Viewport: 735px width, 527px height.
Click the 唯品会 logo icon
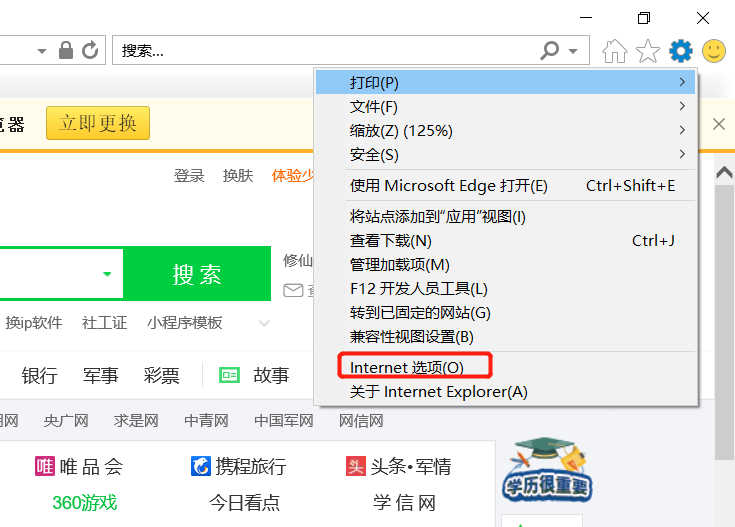(45, 467)
